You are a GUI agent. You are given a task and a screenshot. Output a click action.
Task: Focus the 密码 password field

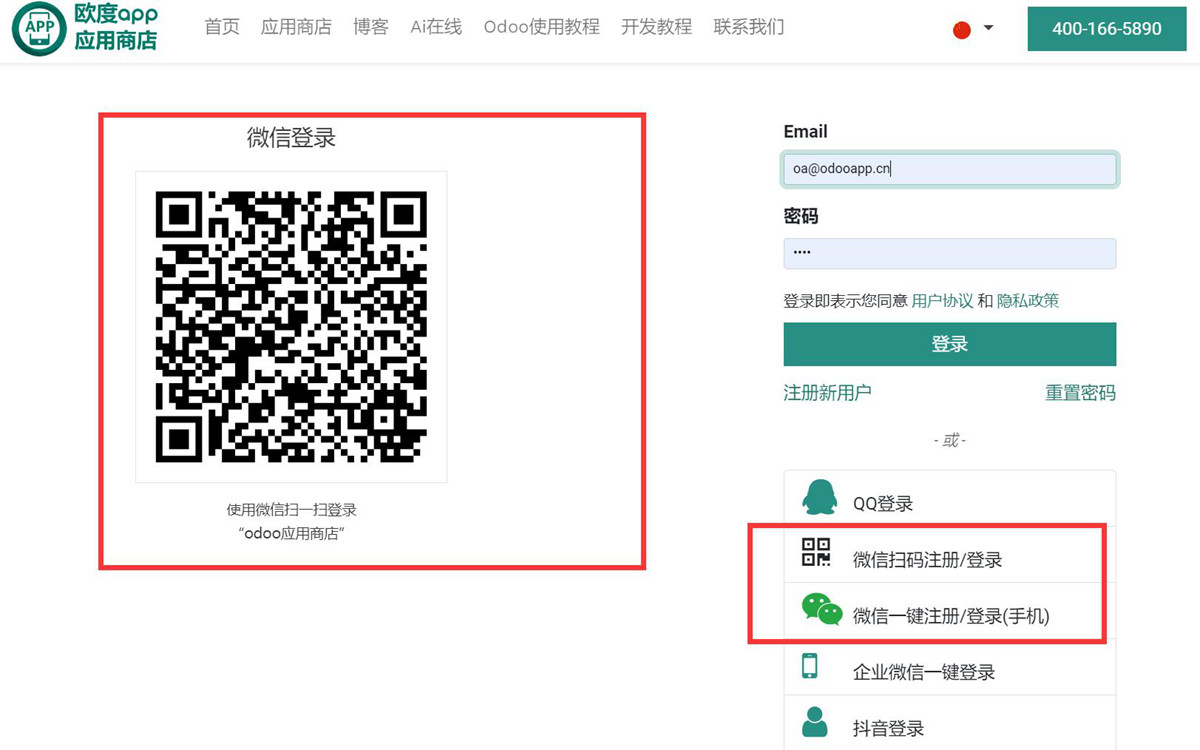950,253
